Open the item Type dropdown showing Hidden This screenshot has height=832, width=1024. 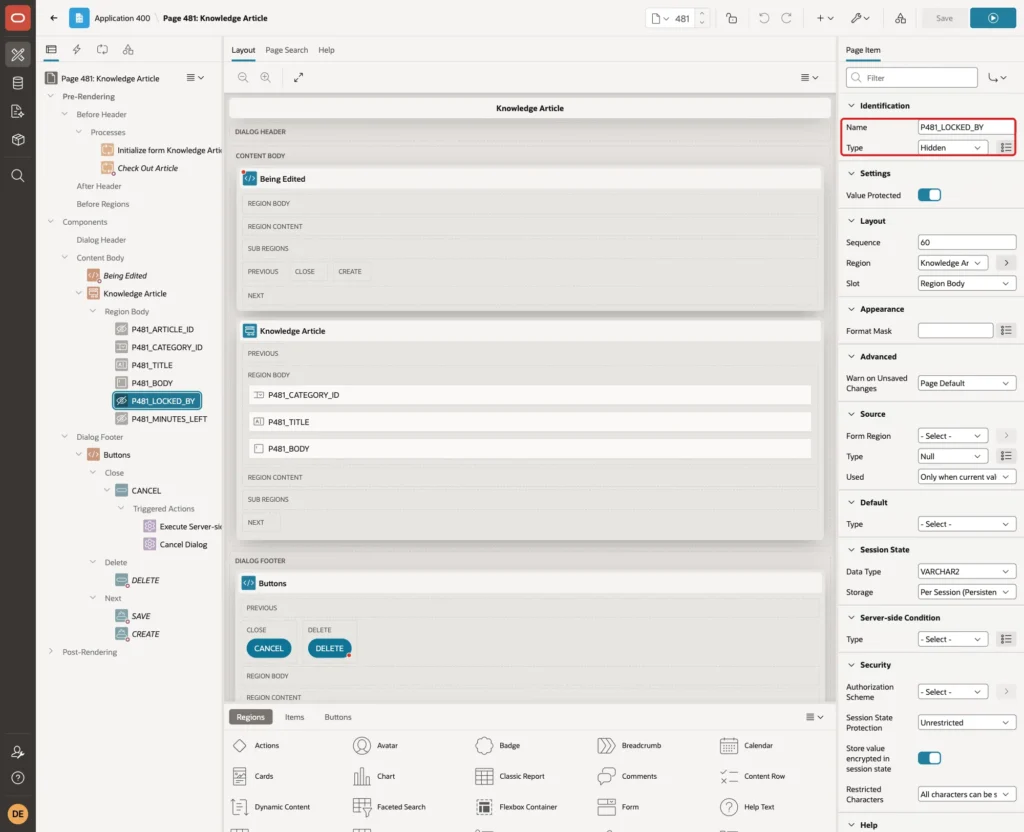tap(952, 148)
